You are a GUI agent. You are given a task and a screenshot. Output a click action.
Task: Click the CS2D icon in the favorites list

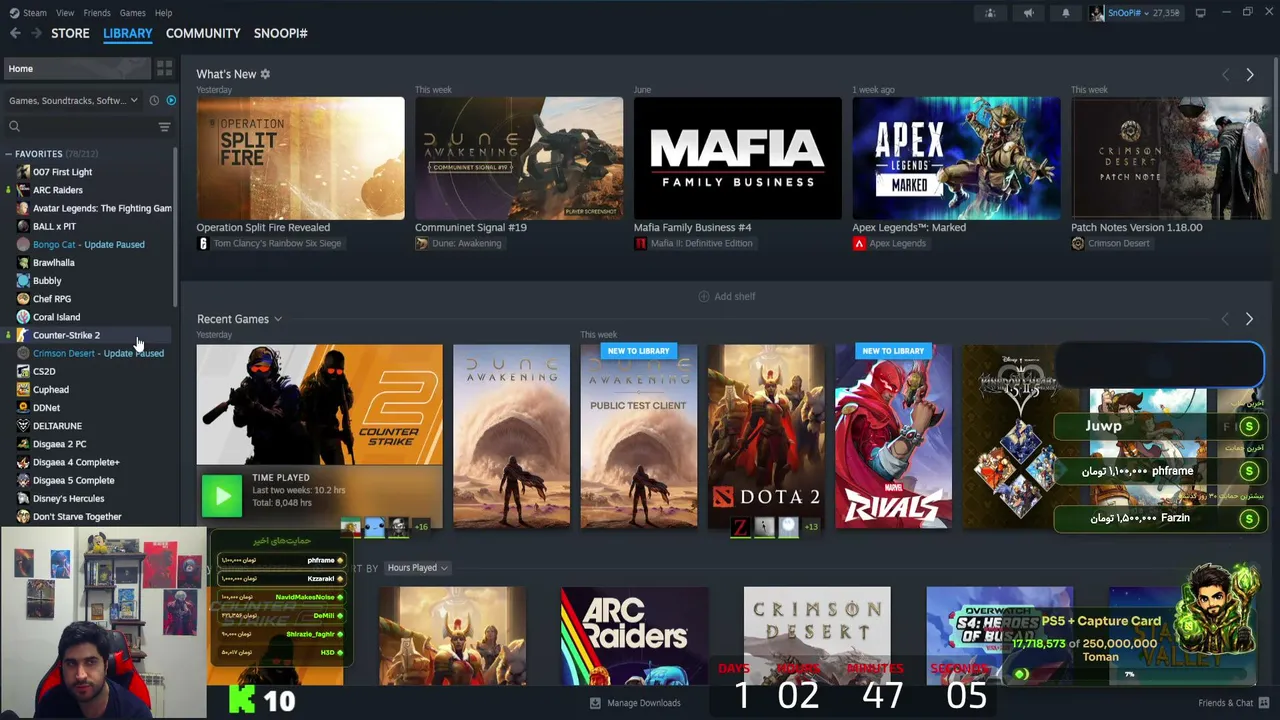coord(23,372)
